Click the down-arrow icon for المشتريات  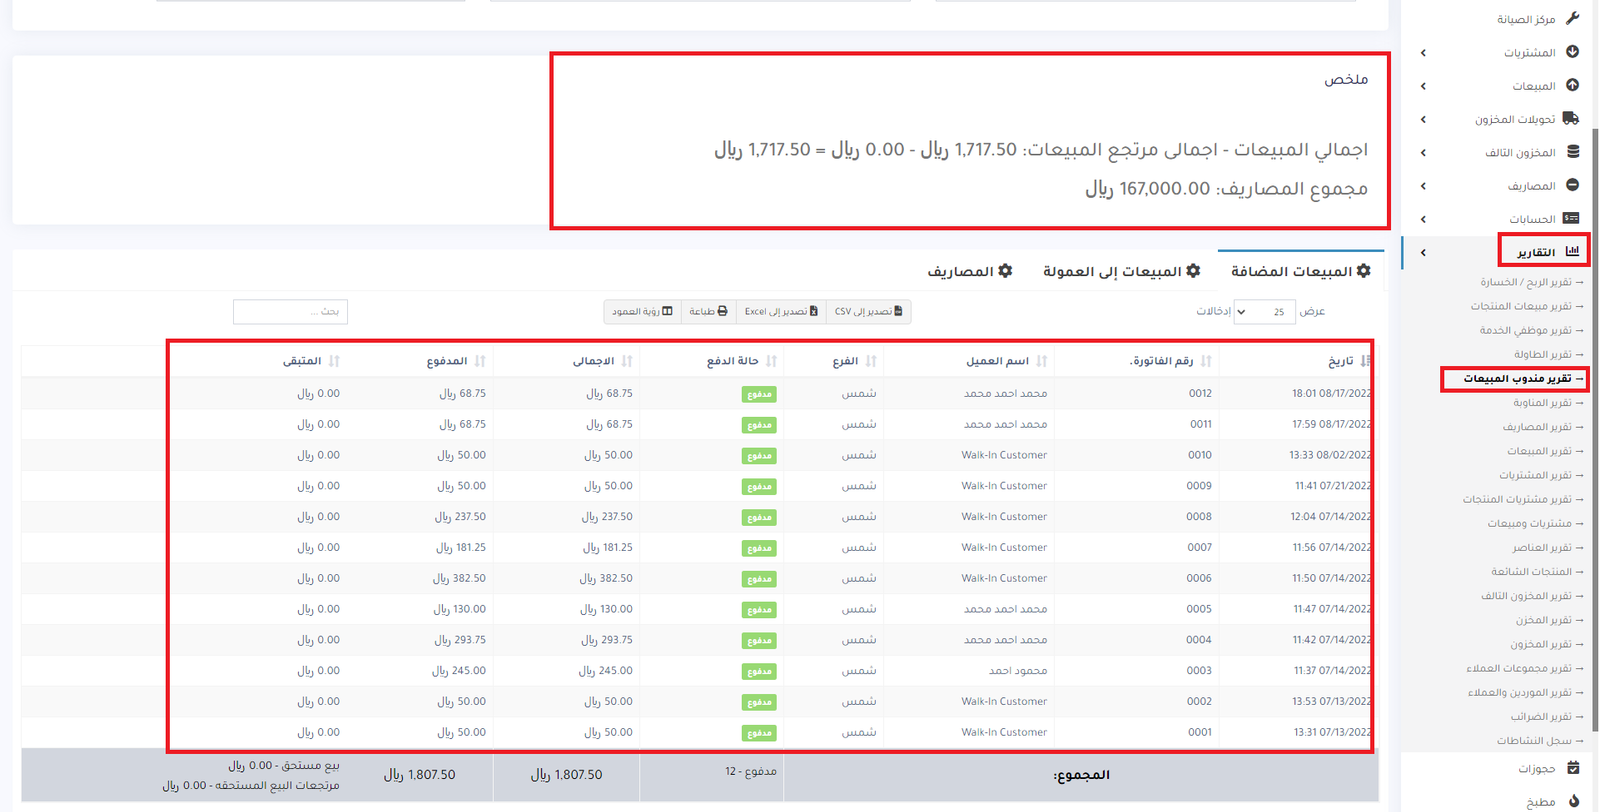pos(1572,52)
